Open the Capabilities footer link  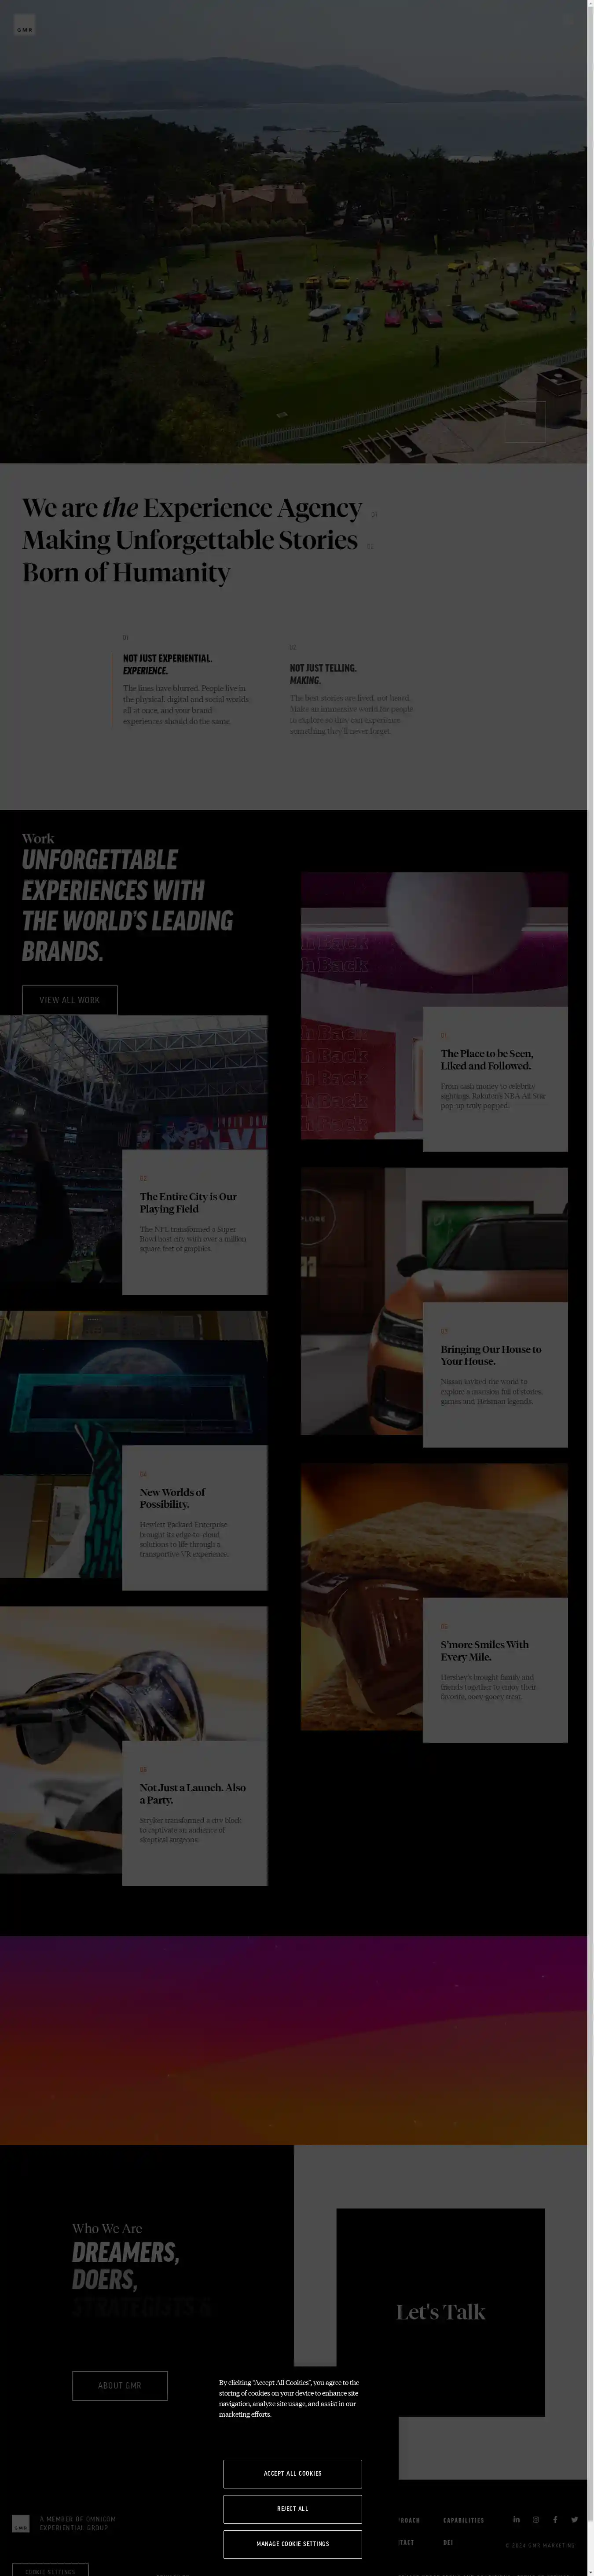pyautogui.click(x=464, y=2520)
